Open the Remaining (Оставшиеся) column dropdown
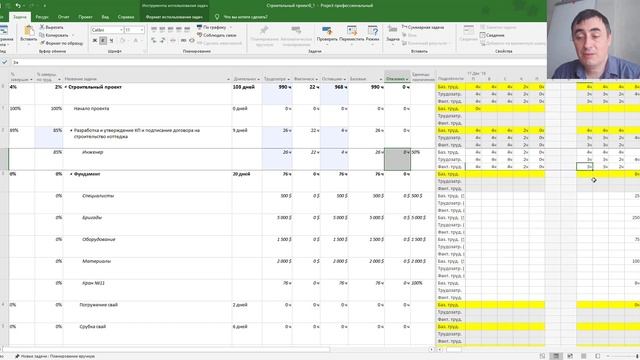640x360 pixels. tap(344, 79)
